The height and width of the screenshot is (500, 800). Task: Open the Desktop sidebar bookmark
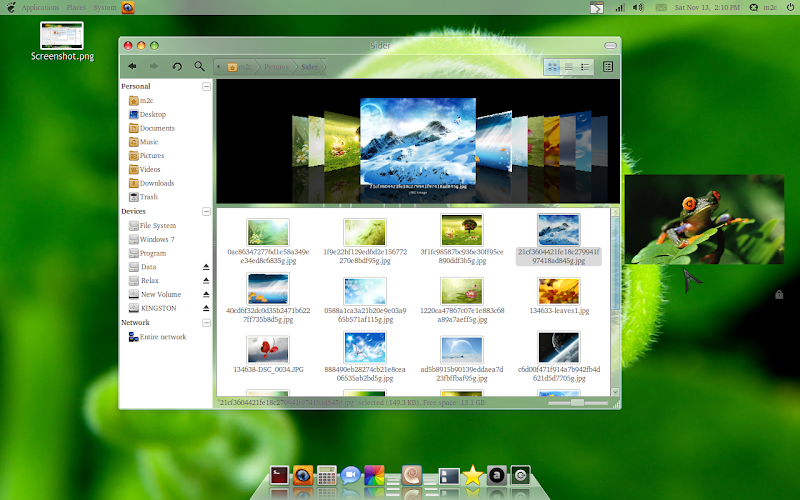(x=147, y=114)
